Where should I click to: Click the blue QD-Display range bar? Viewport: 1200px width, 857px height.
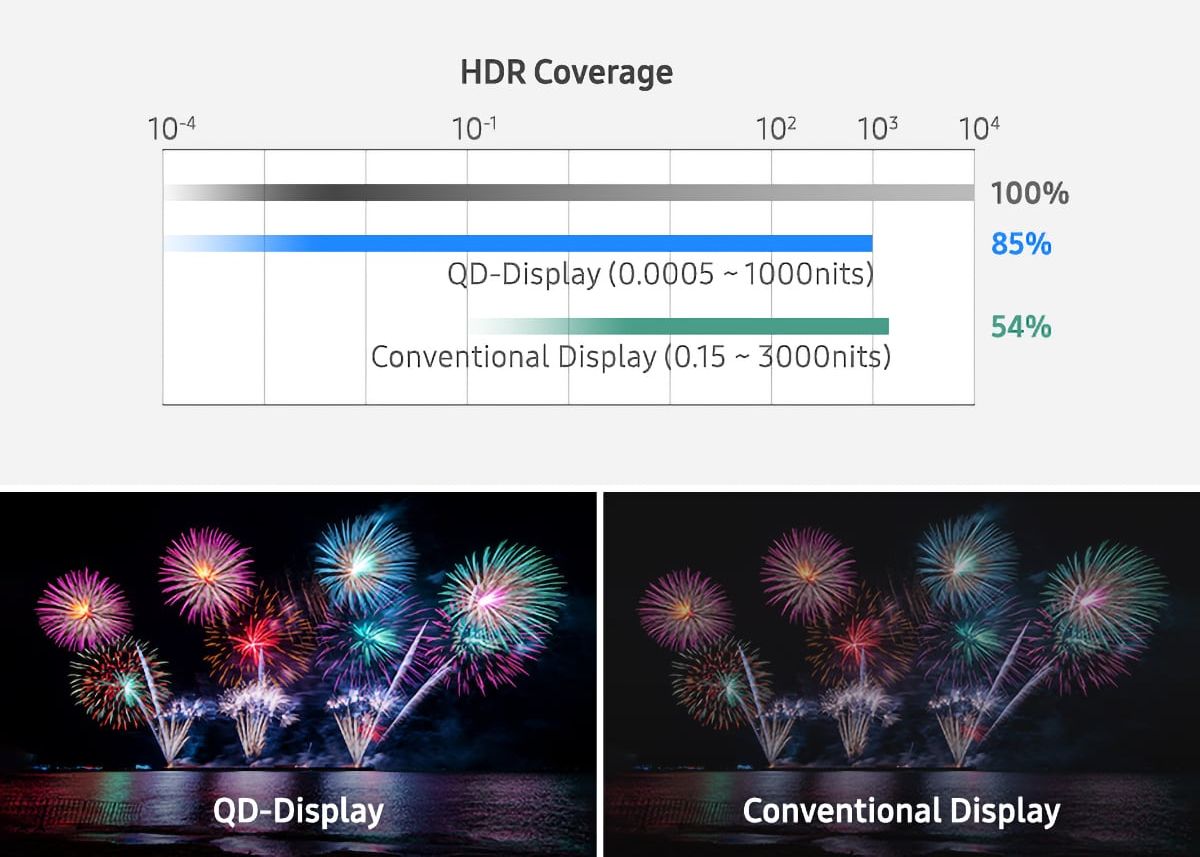pos(518,243)
